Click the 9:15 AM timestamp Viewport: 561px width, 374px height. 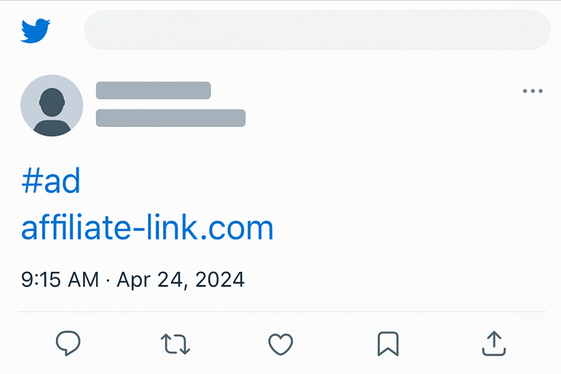coord(60,280)
